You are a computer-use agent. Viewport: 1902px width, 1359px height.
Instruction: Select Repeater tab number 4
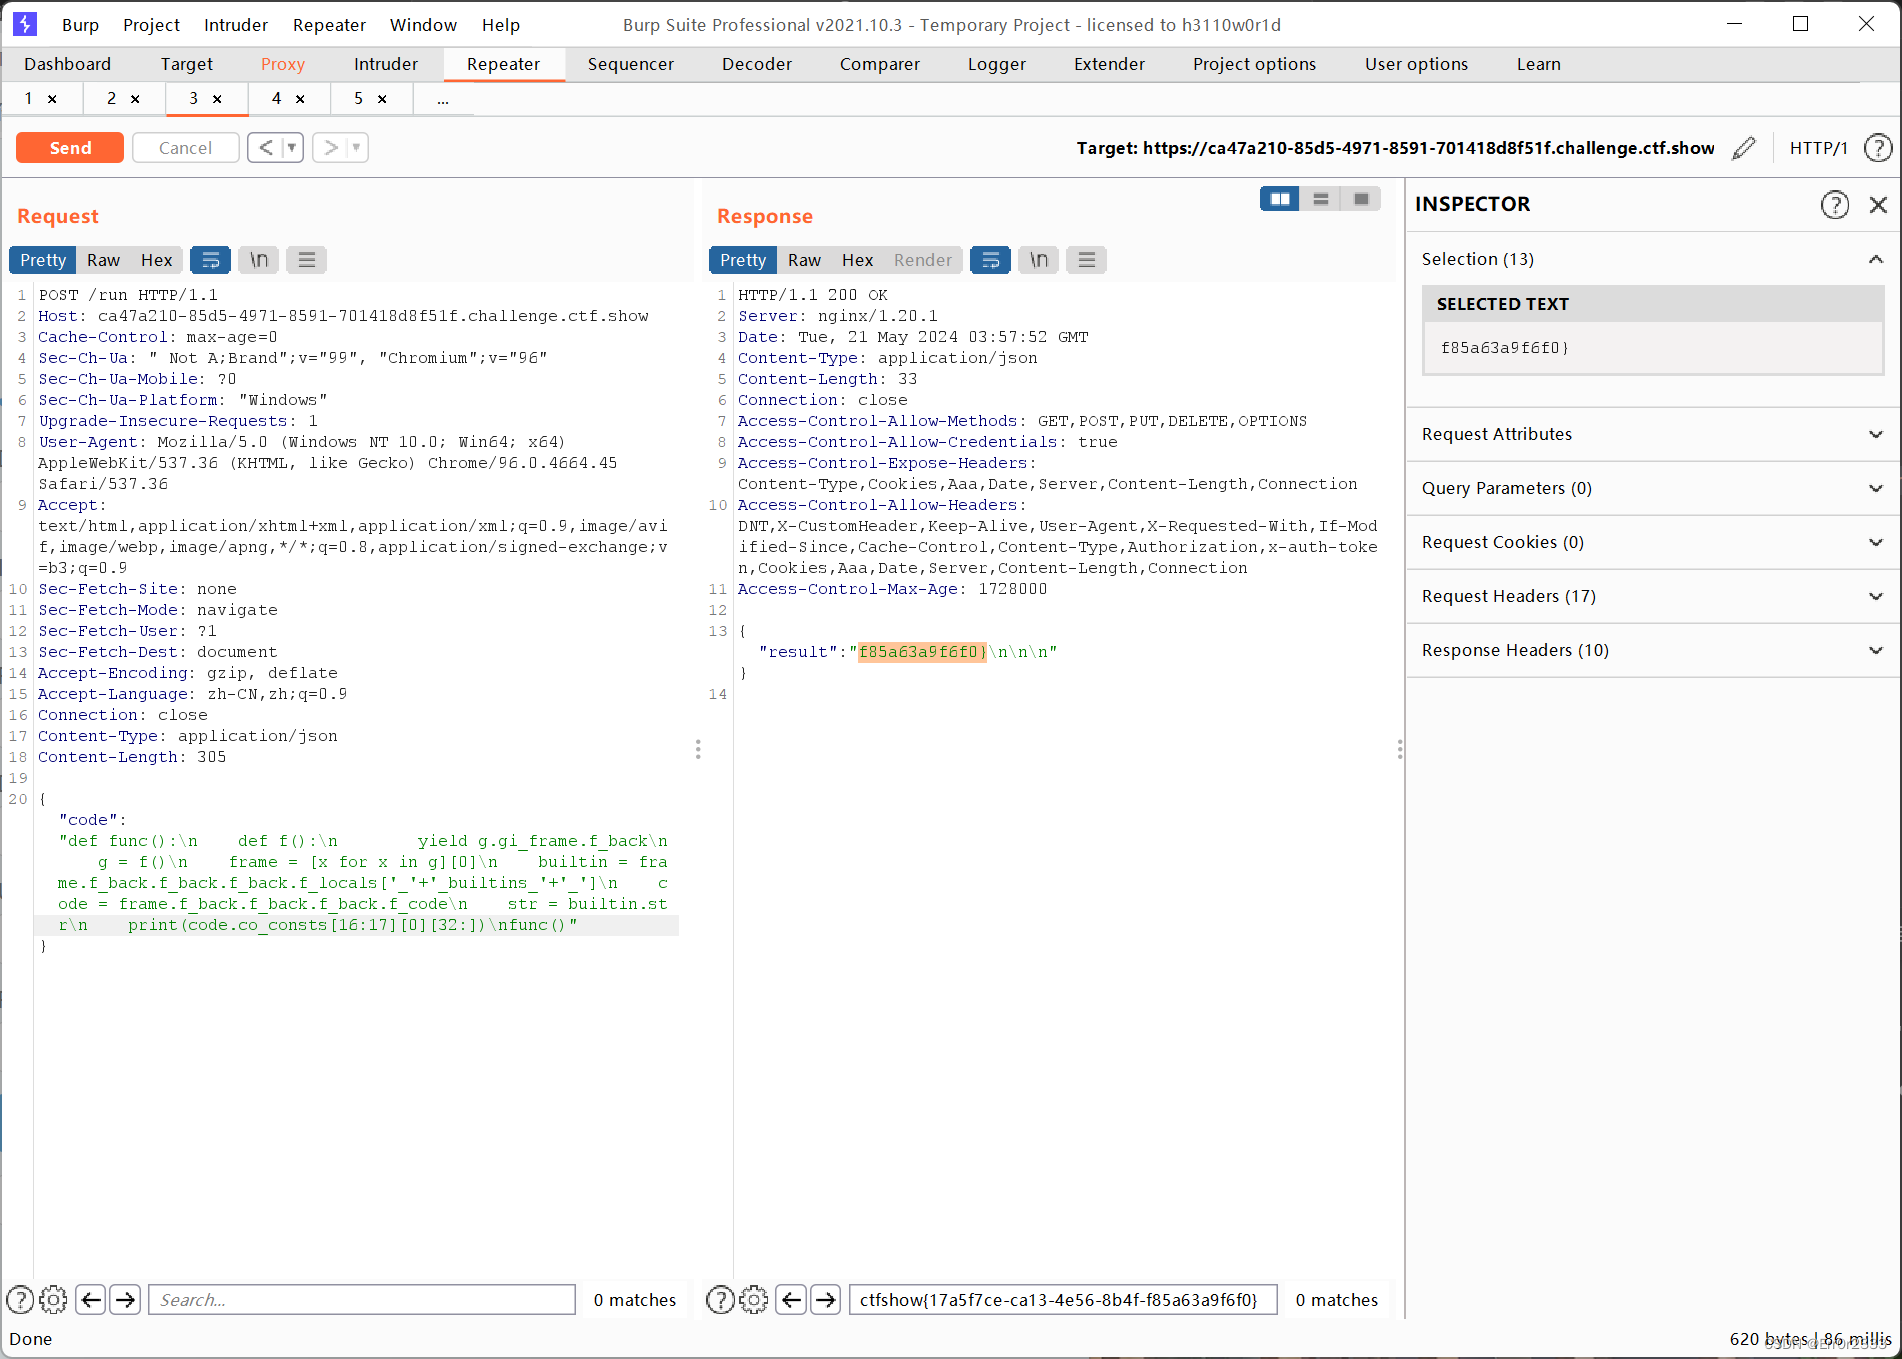tap(276, 98)
